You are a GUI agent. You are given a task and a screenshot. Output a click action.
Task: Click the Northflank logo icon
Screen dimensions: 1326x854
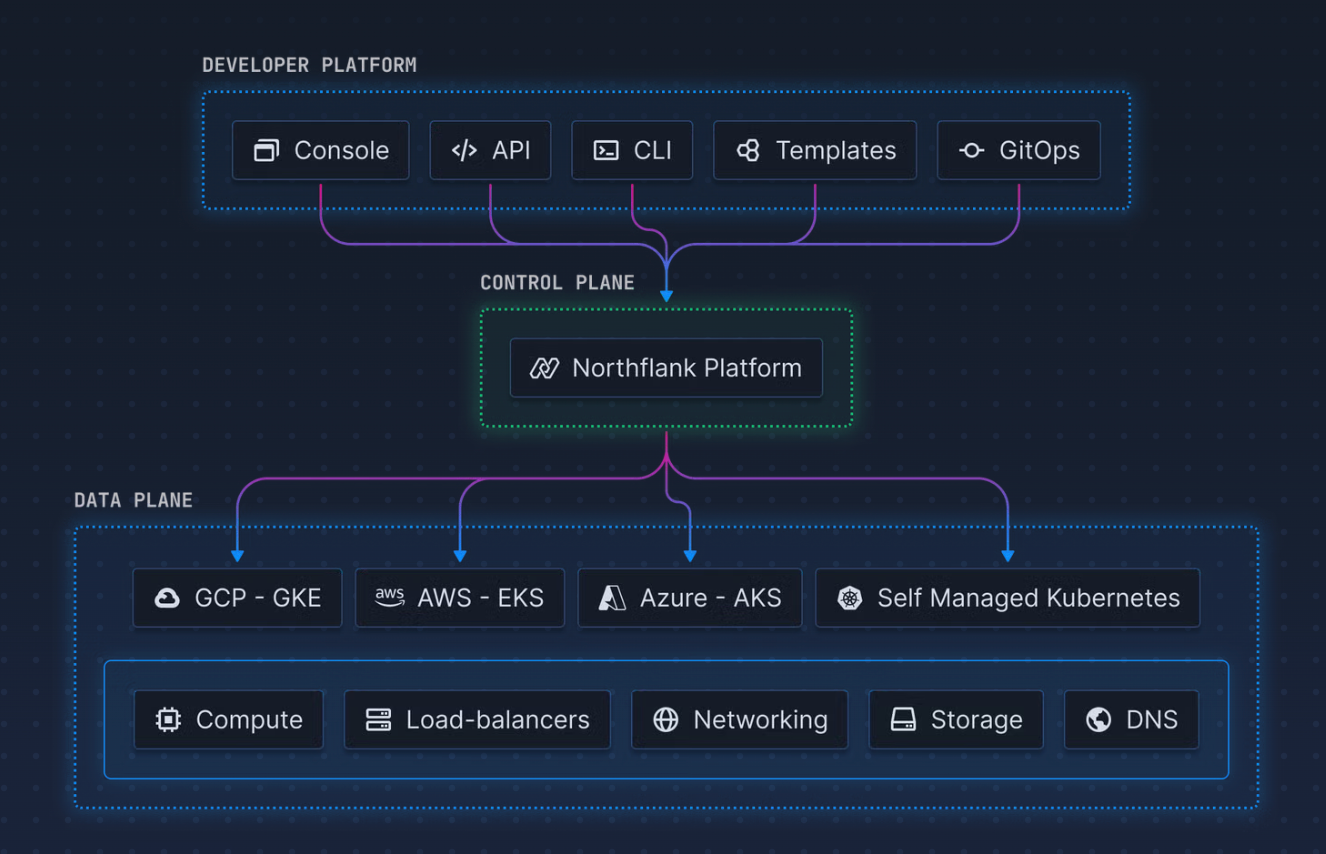(x=544, y=368)
